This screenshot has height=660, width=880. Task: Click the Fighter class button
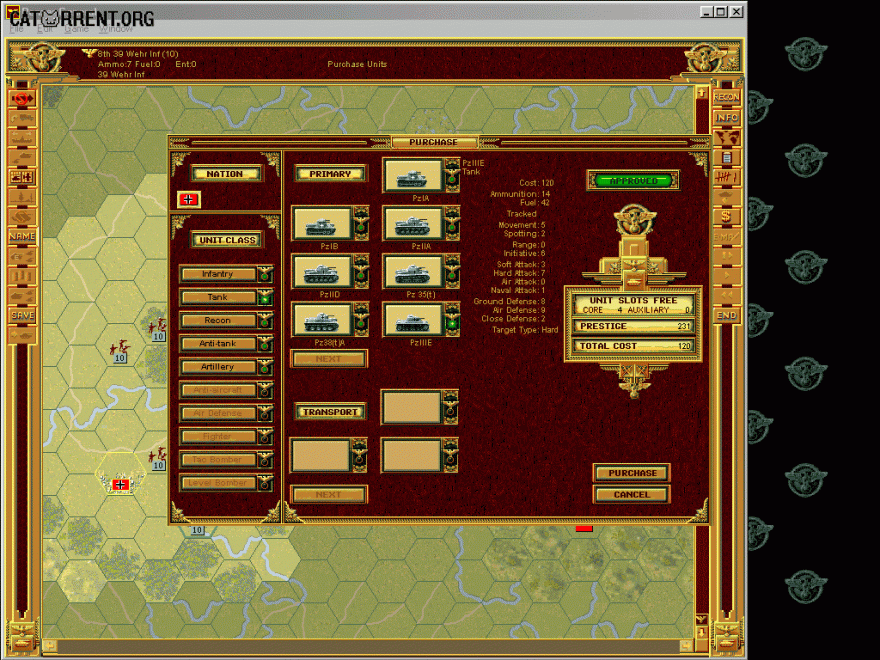click(x=218, y=436)
